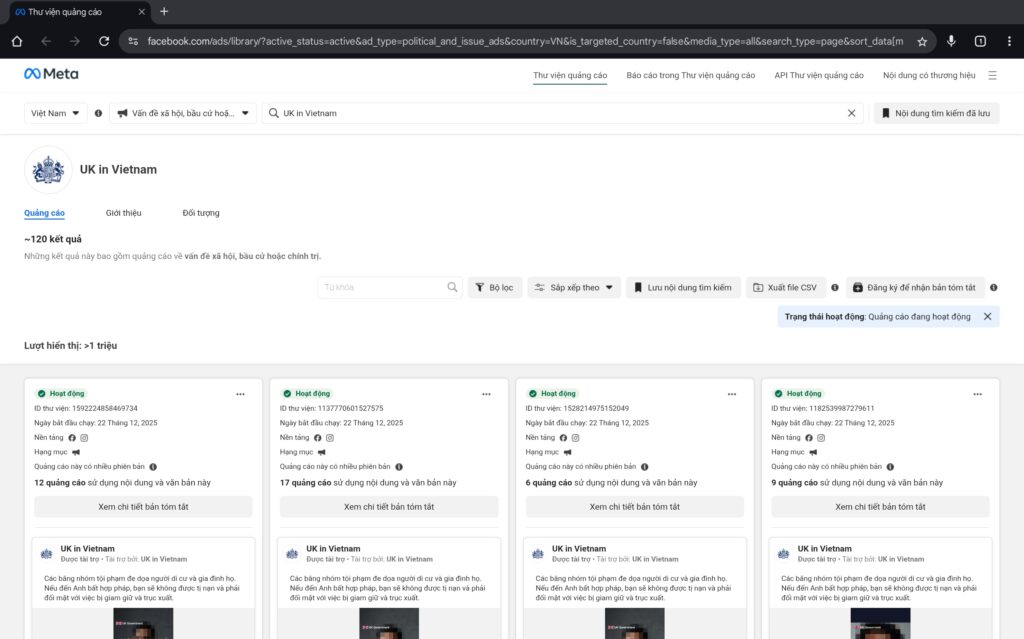Click info icon next to 'nhiều phiên bản' text
The width and height of the screenshot is (1024, 639).
153,466
